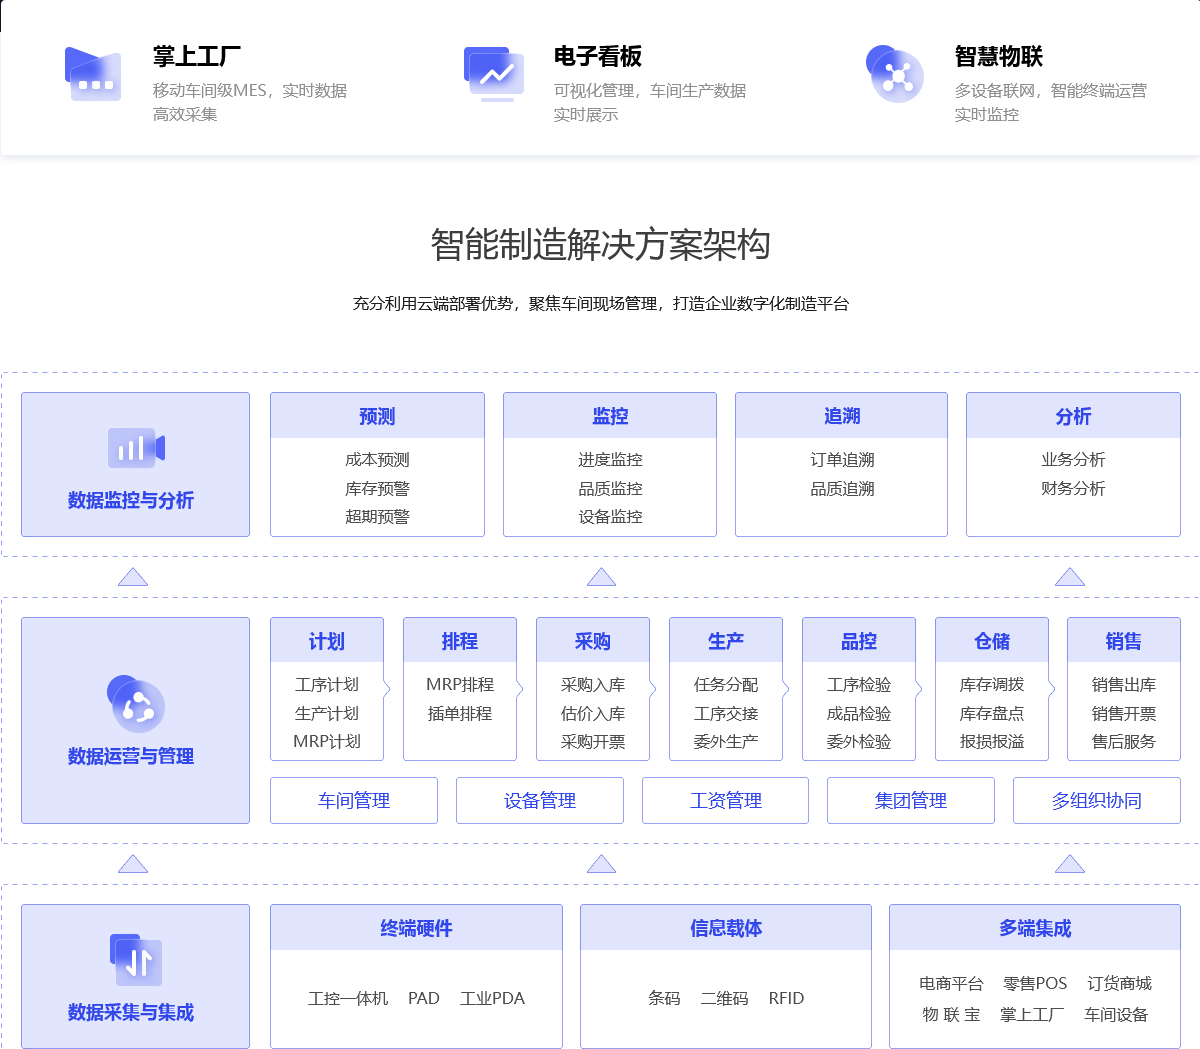Select the 采购 module header
The height and width of the screenshot is (1049, 1200).
(x=593, y=641)
